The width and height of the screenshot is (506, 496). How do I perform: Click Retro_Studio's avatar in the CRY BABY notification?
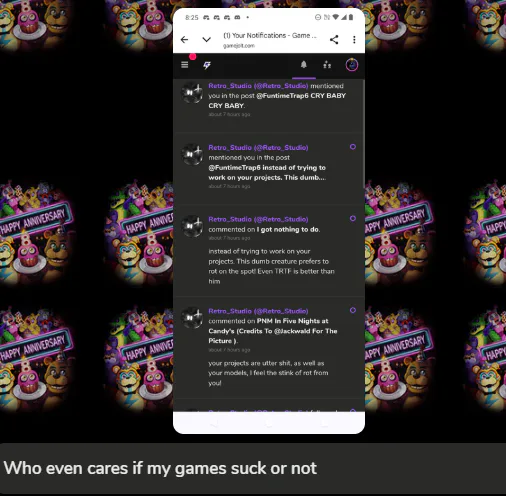coord(192,93)
